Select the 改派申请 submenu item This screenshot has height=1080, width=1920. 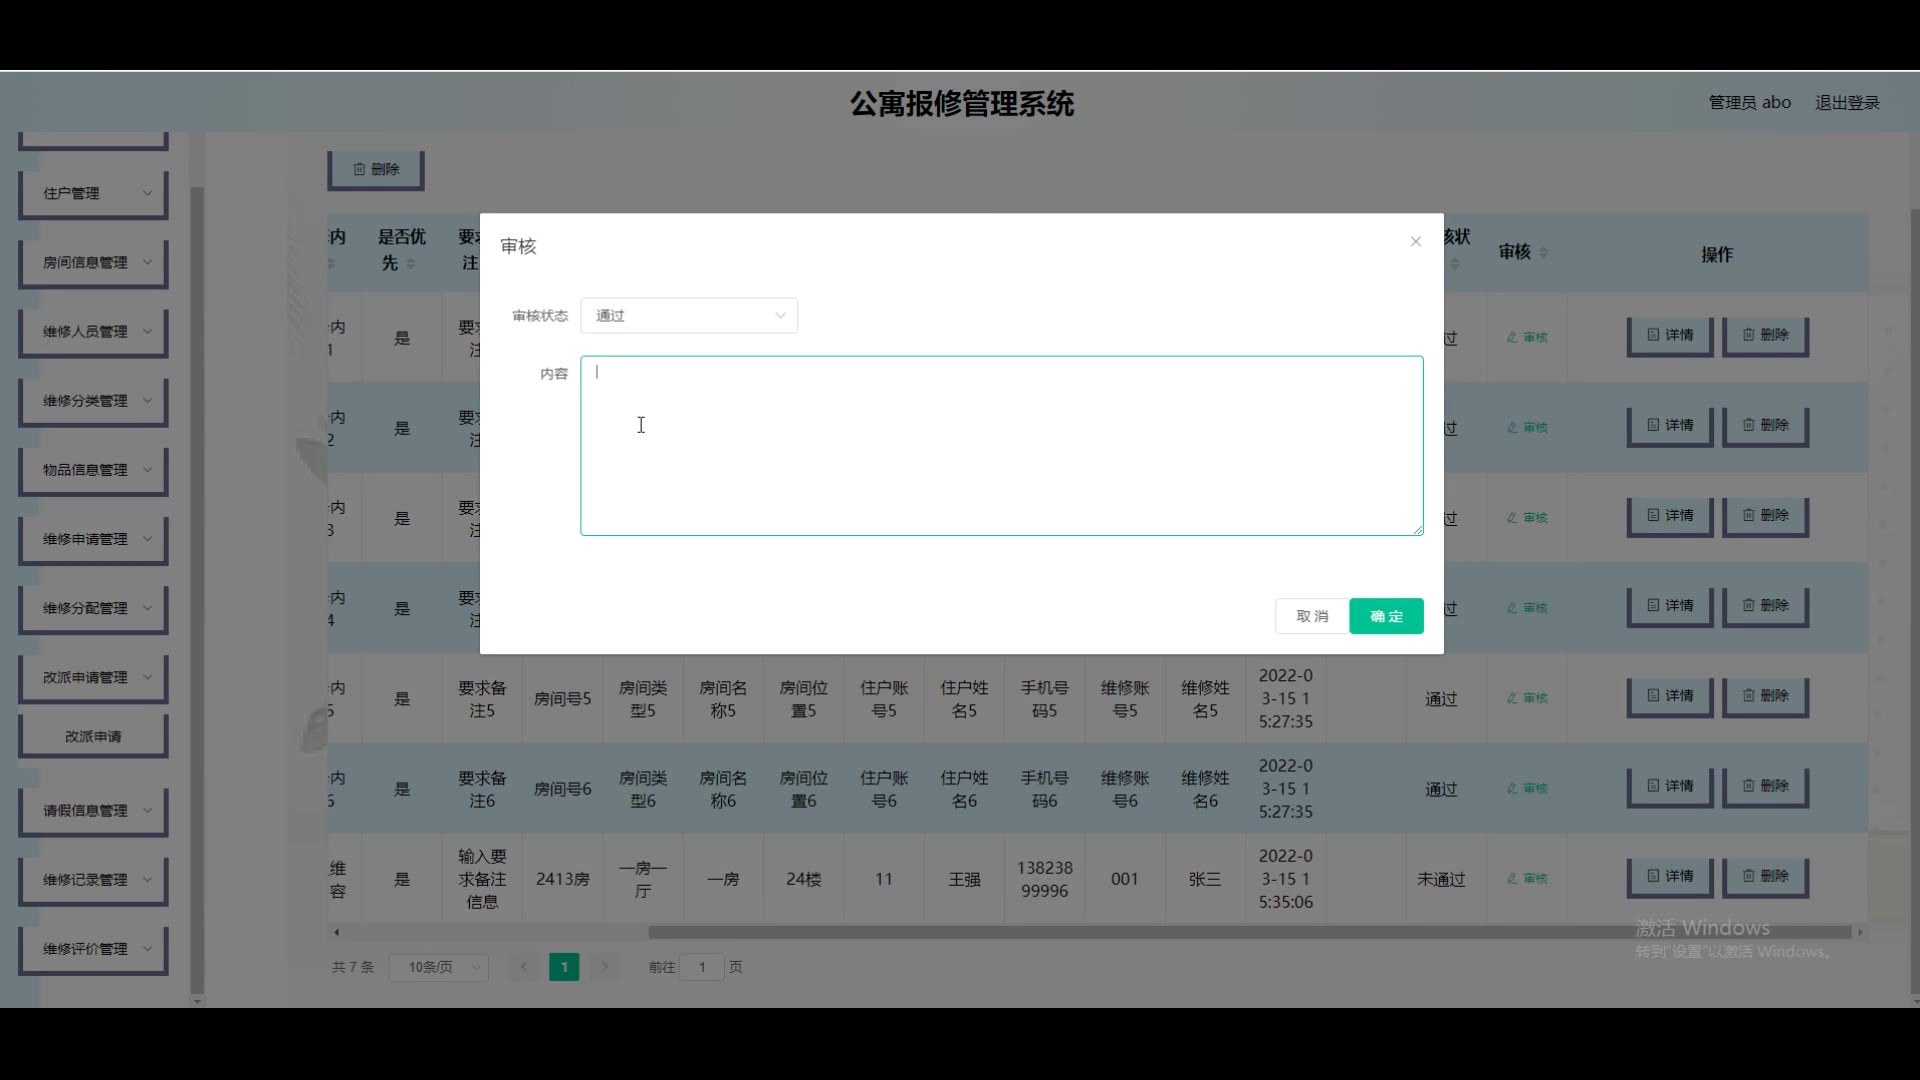pos(93,736)
